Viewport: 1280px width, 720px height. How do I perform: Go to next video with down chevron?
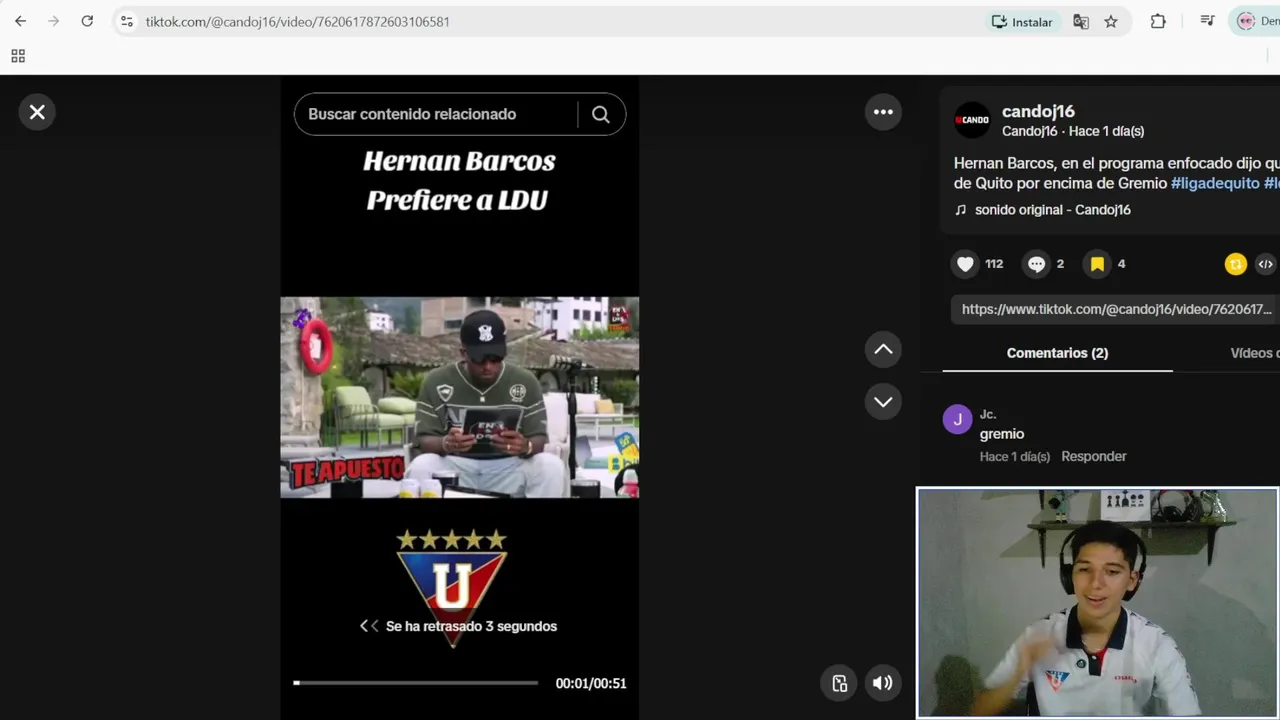883,401
